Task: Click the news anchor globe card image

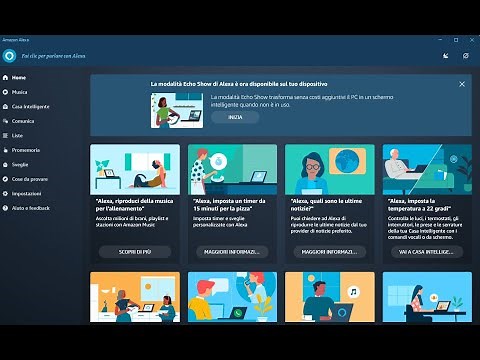Action: [330, 169]
